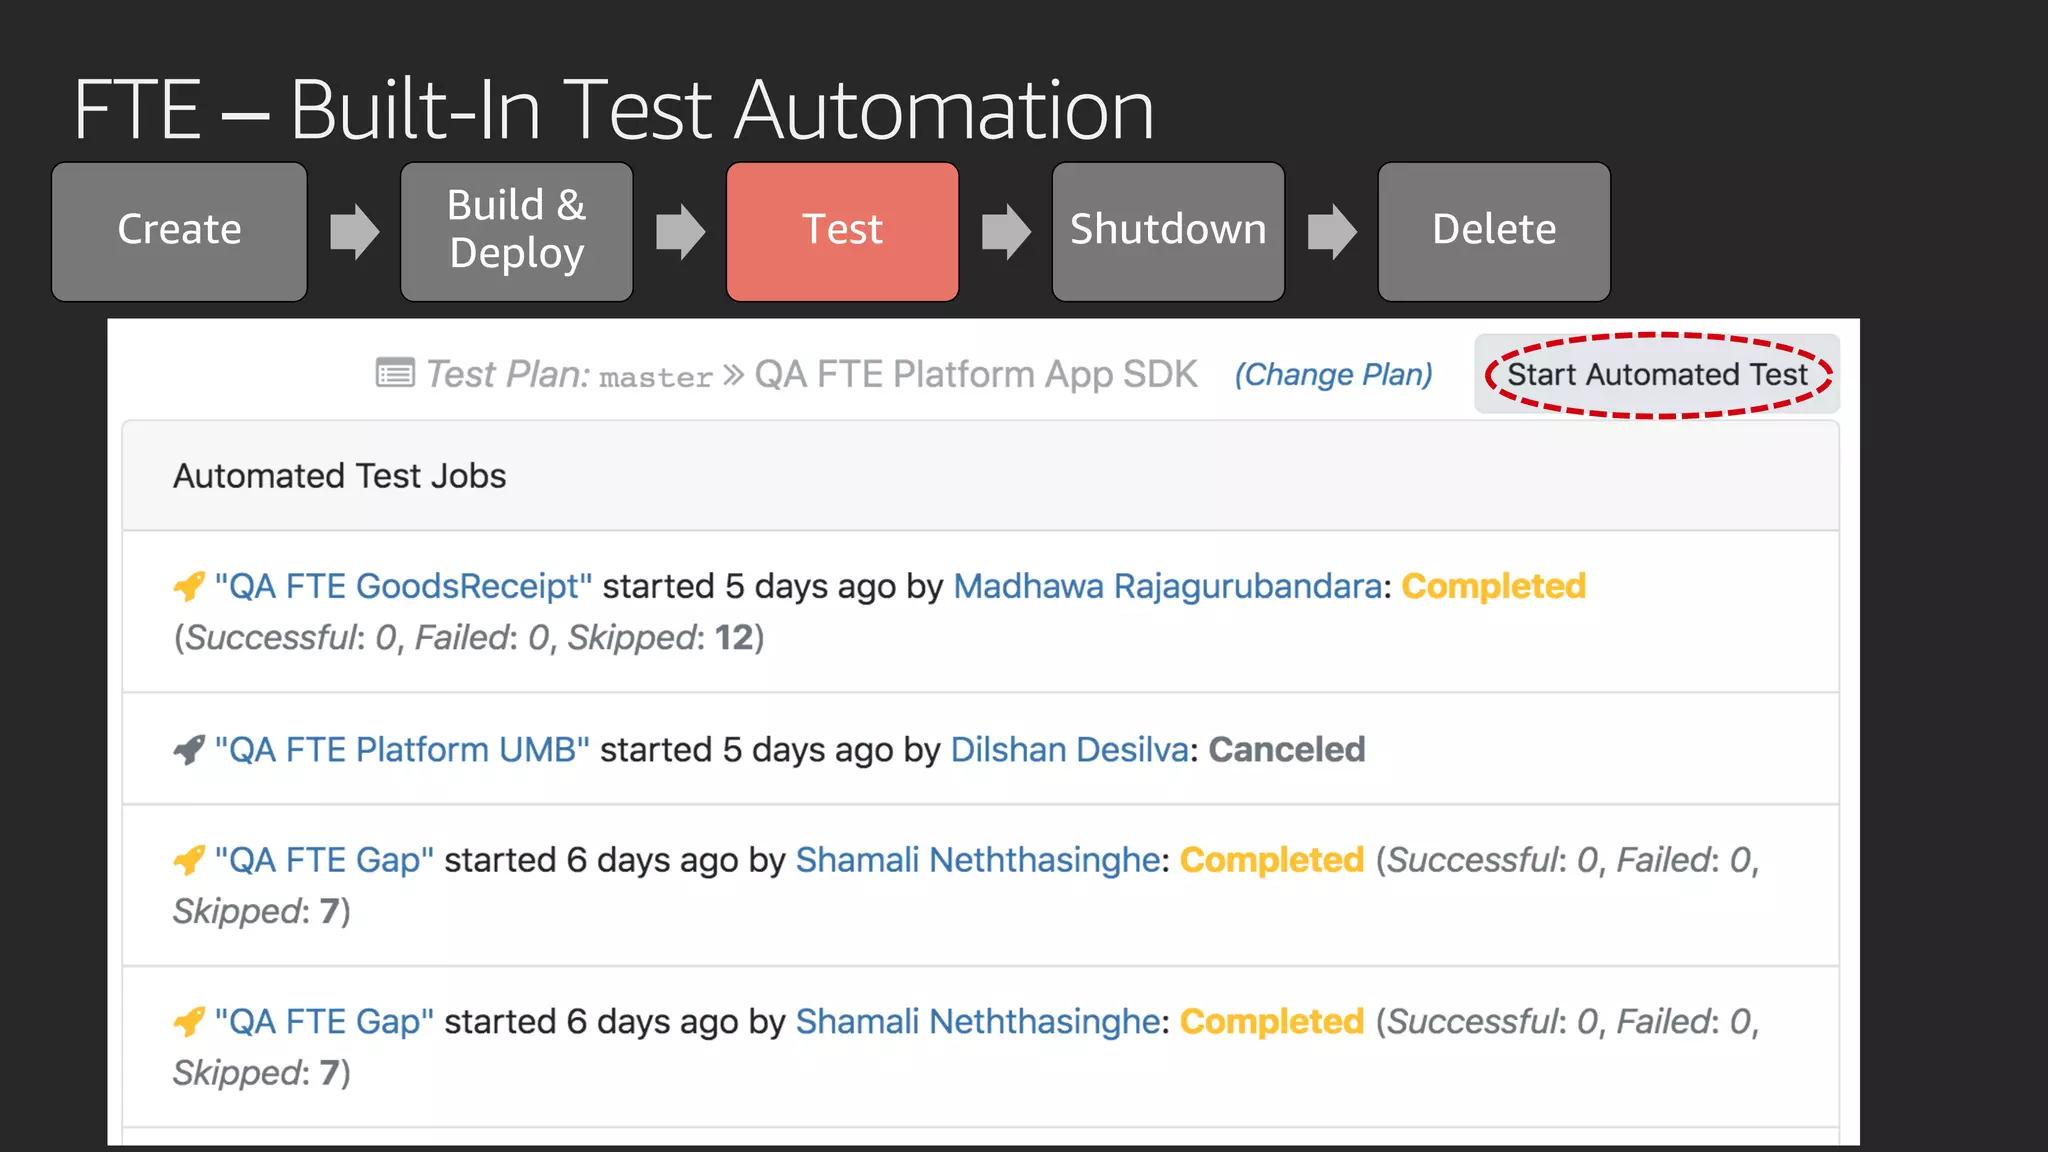Open first "QA FTE Gap" job above GoodsReceipt-less rows
The height and width of the screenshot is (1152, 2048).
pos(324,860)
